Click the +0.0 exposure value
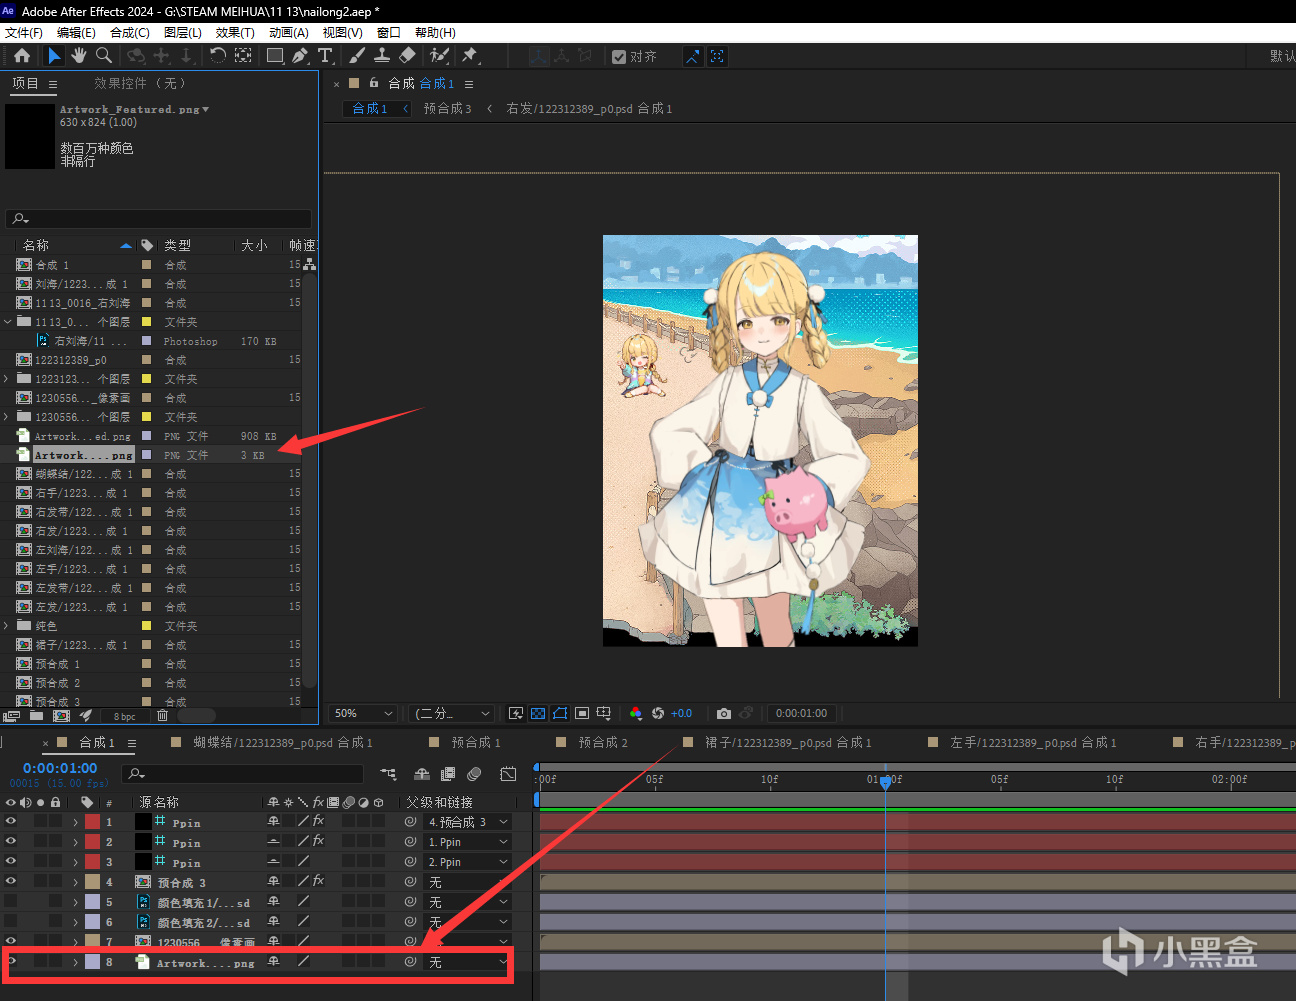Screen dimensions: 1296x1001 tap(682, 713)
